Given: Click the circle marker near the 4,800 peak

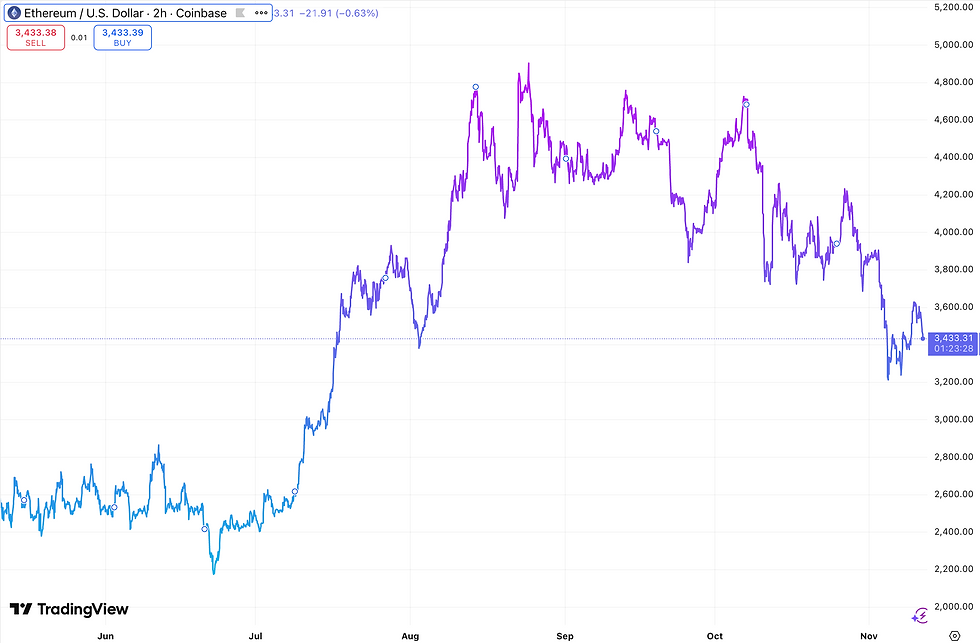Looking at the screenshot, I should tap(475, 87).
